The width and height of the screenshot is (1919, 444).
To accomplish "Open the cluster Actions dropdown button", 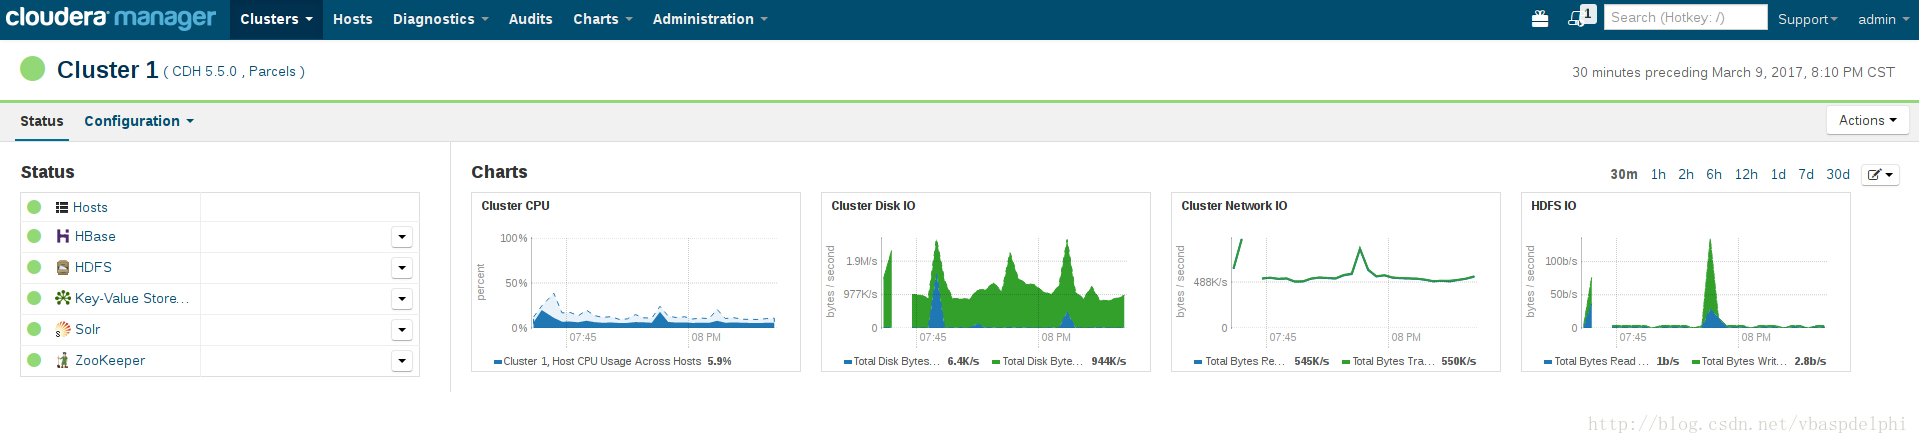I will pyautogui.click(x=1867, y=120).
